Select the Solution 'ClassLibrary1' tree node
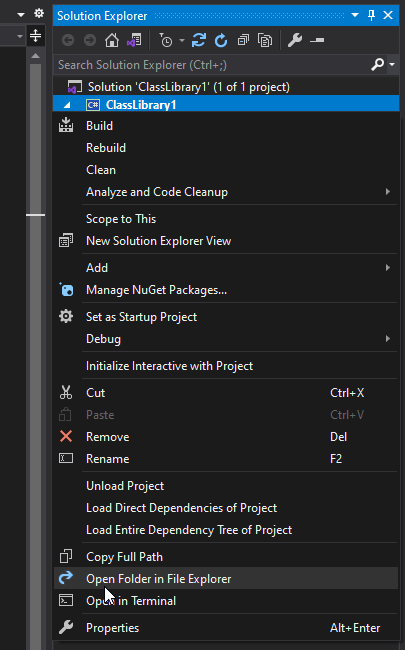 tap(189, 87)
